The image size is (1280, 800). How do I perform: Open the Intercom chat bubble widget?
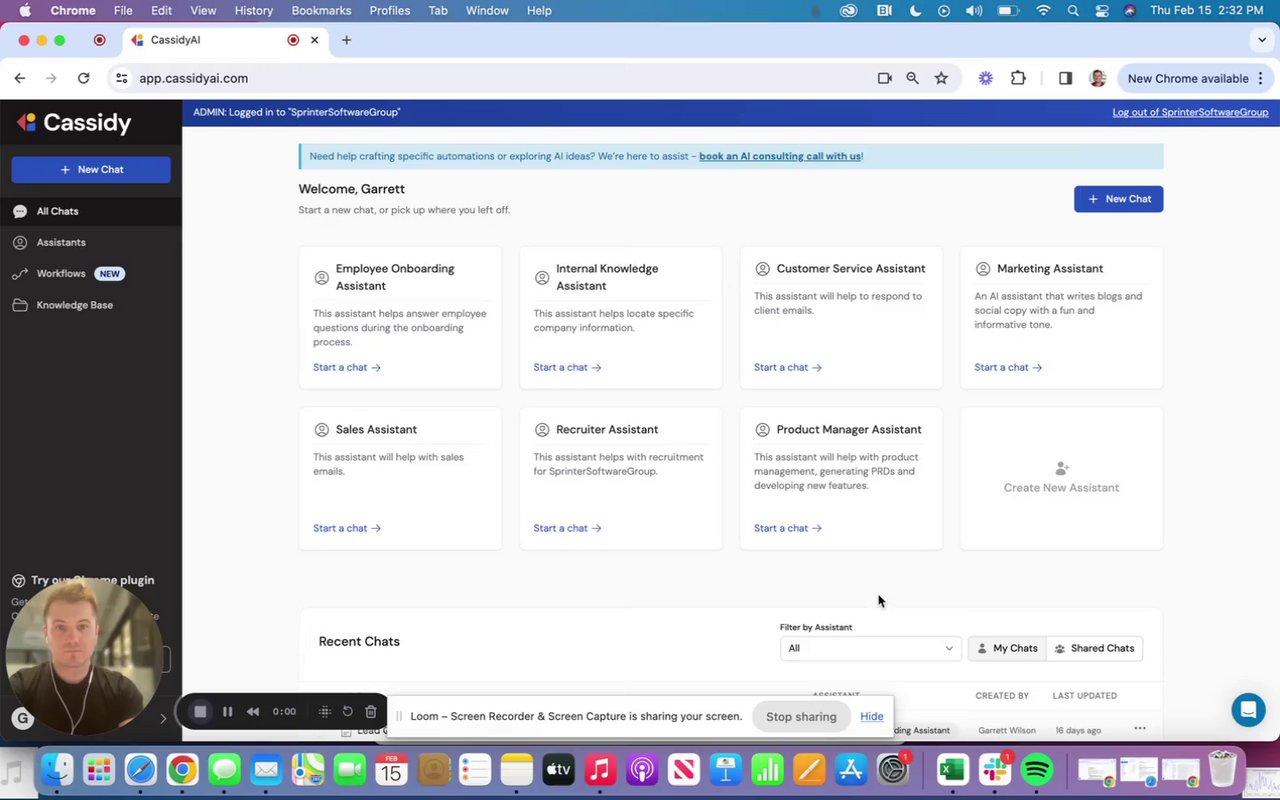click(1248, 710)
